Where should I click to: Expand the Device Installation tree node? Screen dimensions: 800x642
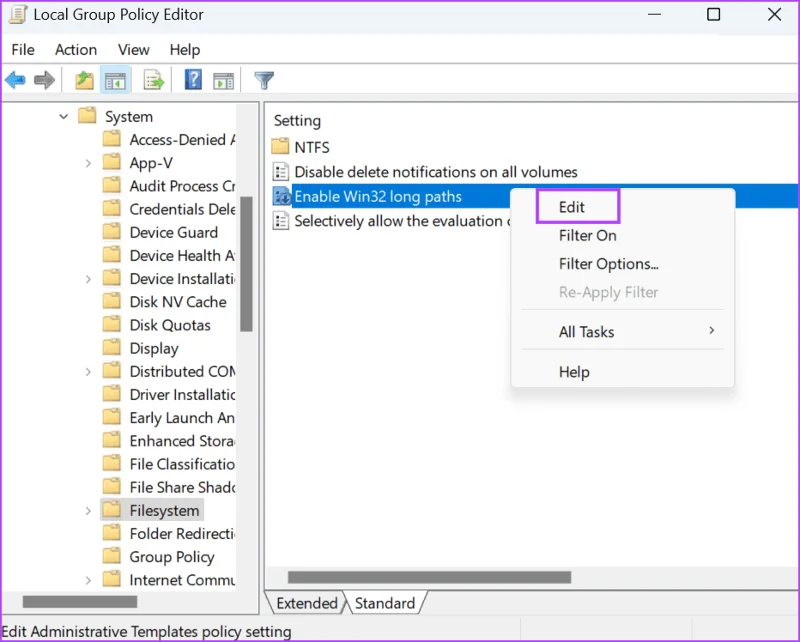tap(88, 279)
